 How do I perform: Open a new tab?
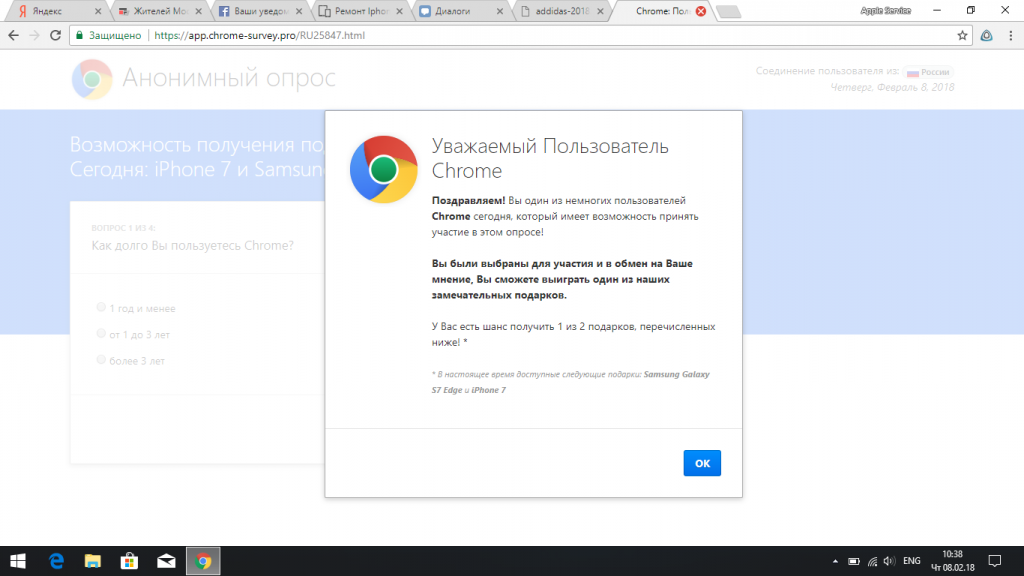coord(728,12)
